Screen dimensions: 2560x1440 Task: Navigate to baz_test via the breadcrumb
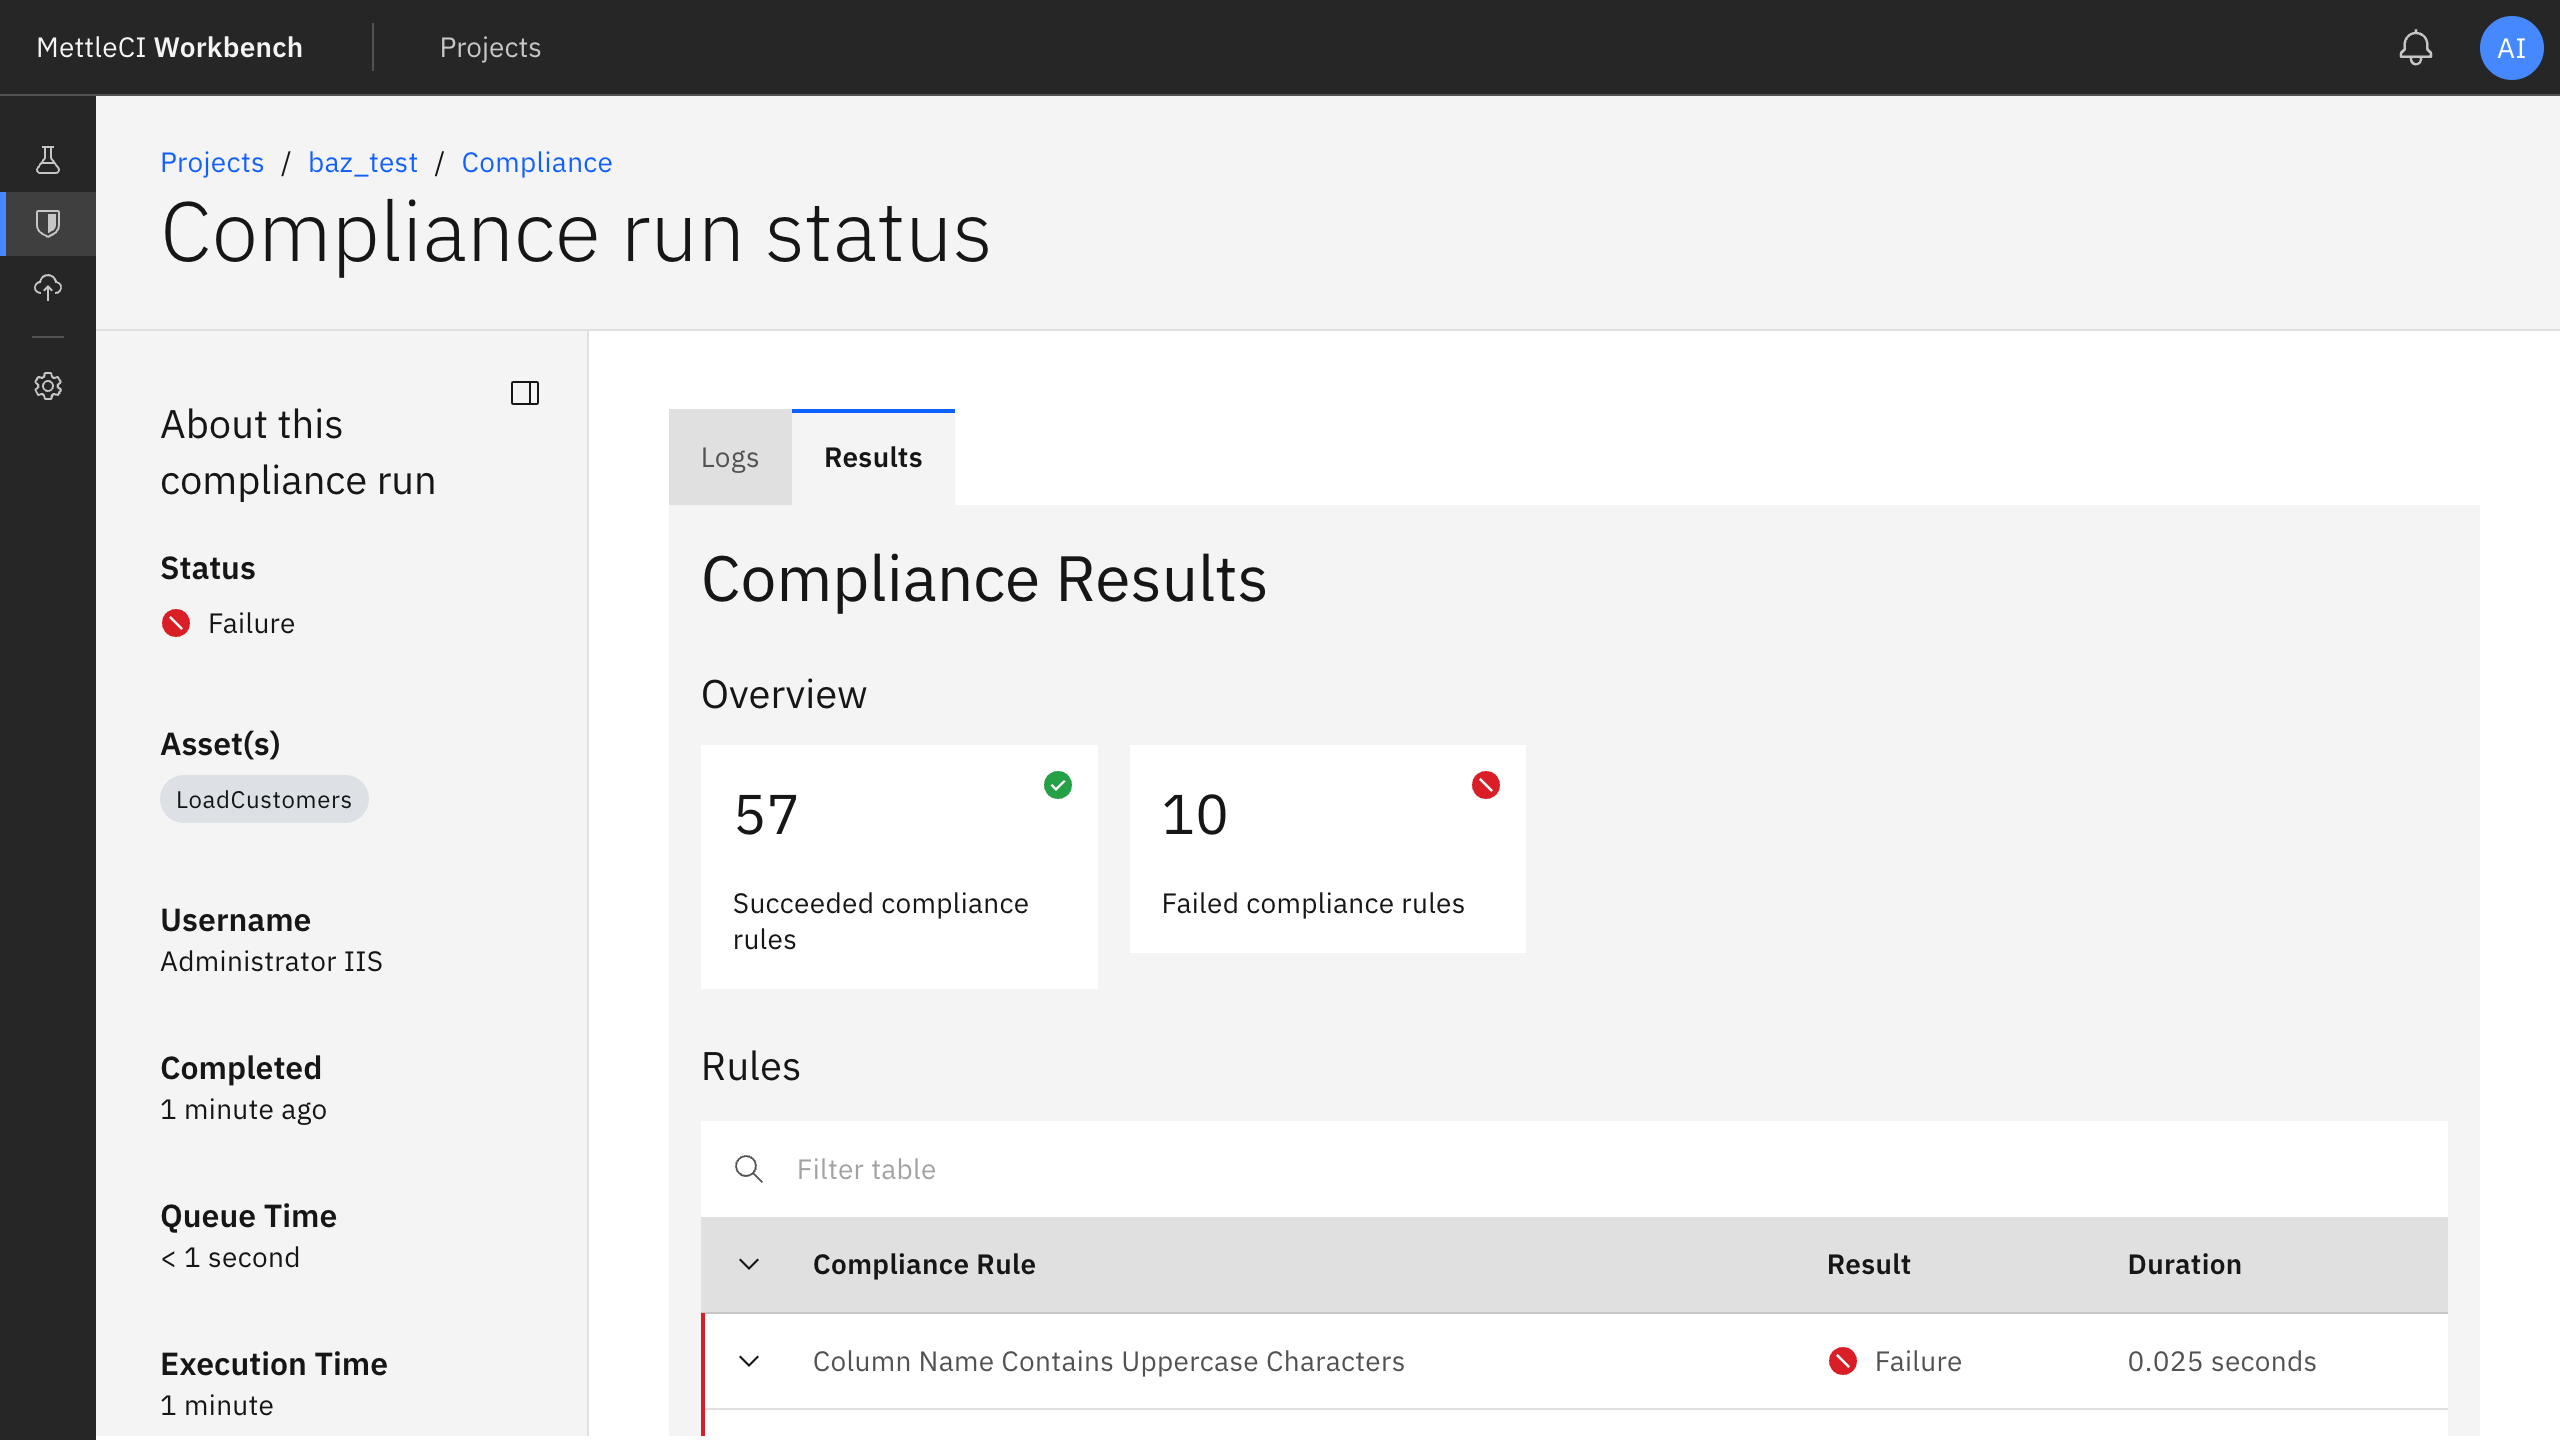(x=362, y=162)
